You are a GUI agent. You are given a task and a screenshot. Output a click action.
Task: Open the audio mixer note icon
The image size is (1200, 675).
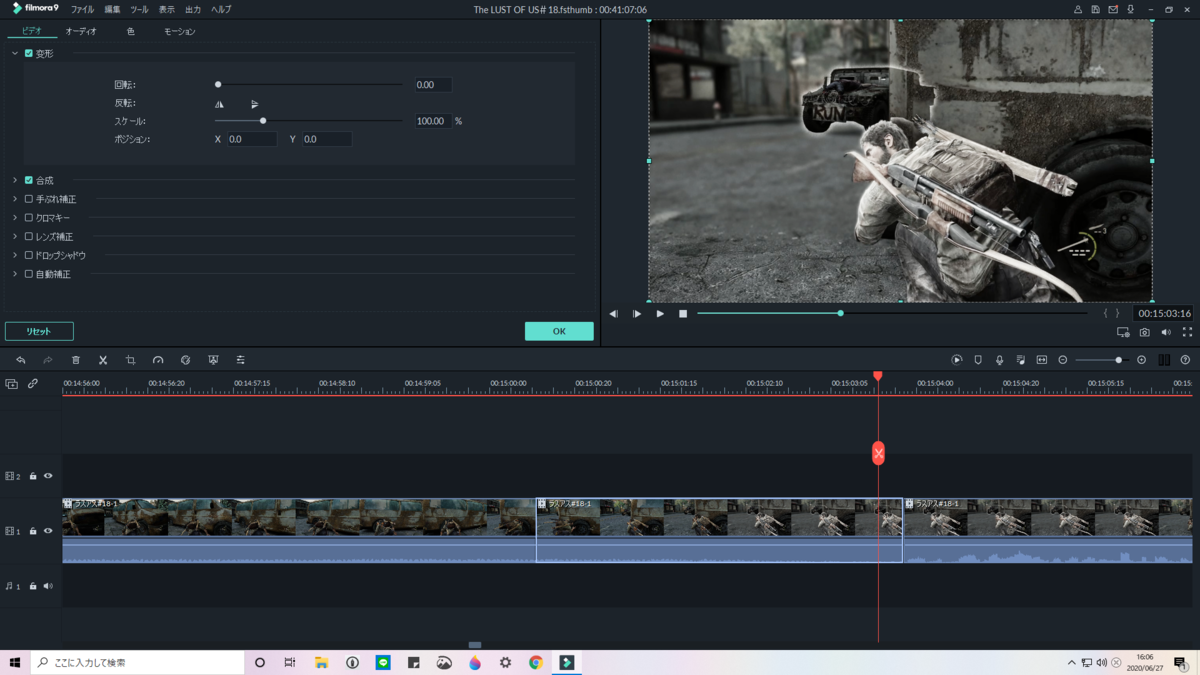(x=1020, y=360)
